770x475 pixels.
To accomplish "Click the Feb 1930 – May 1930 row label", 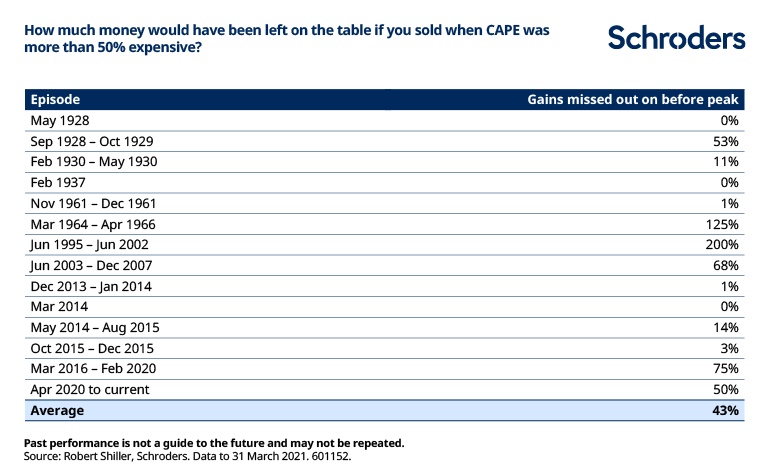I will pos(94,161).
